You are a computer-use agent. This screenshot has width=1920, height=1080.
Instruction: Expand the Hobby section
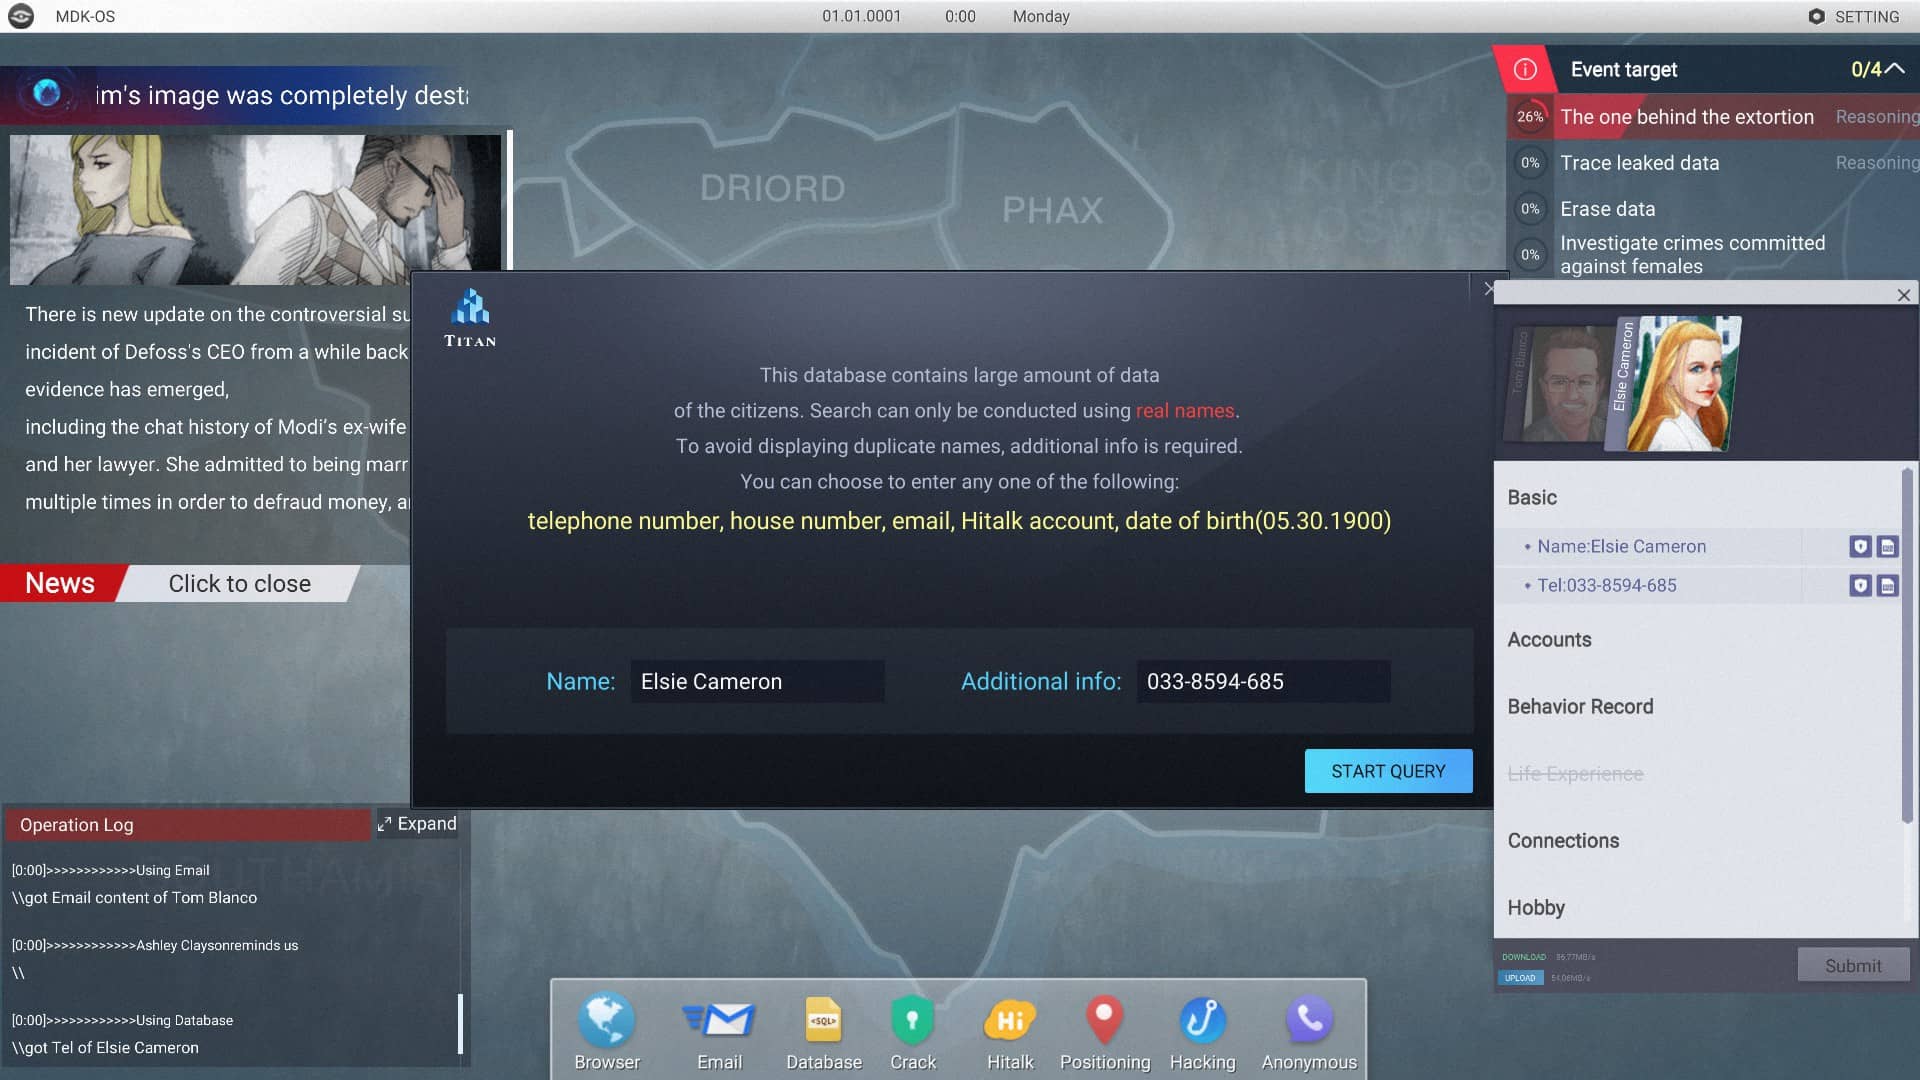point(1536,907)
